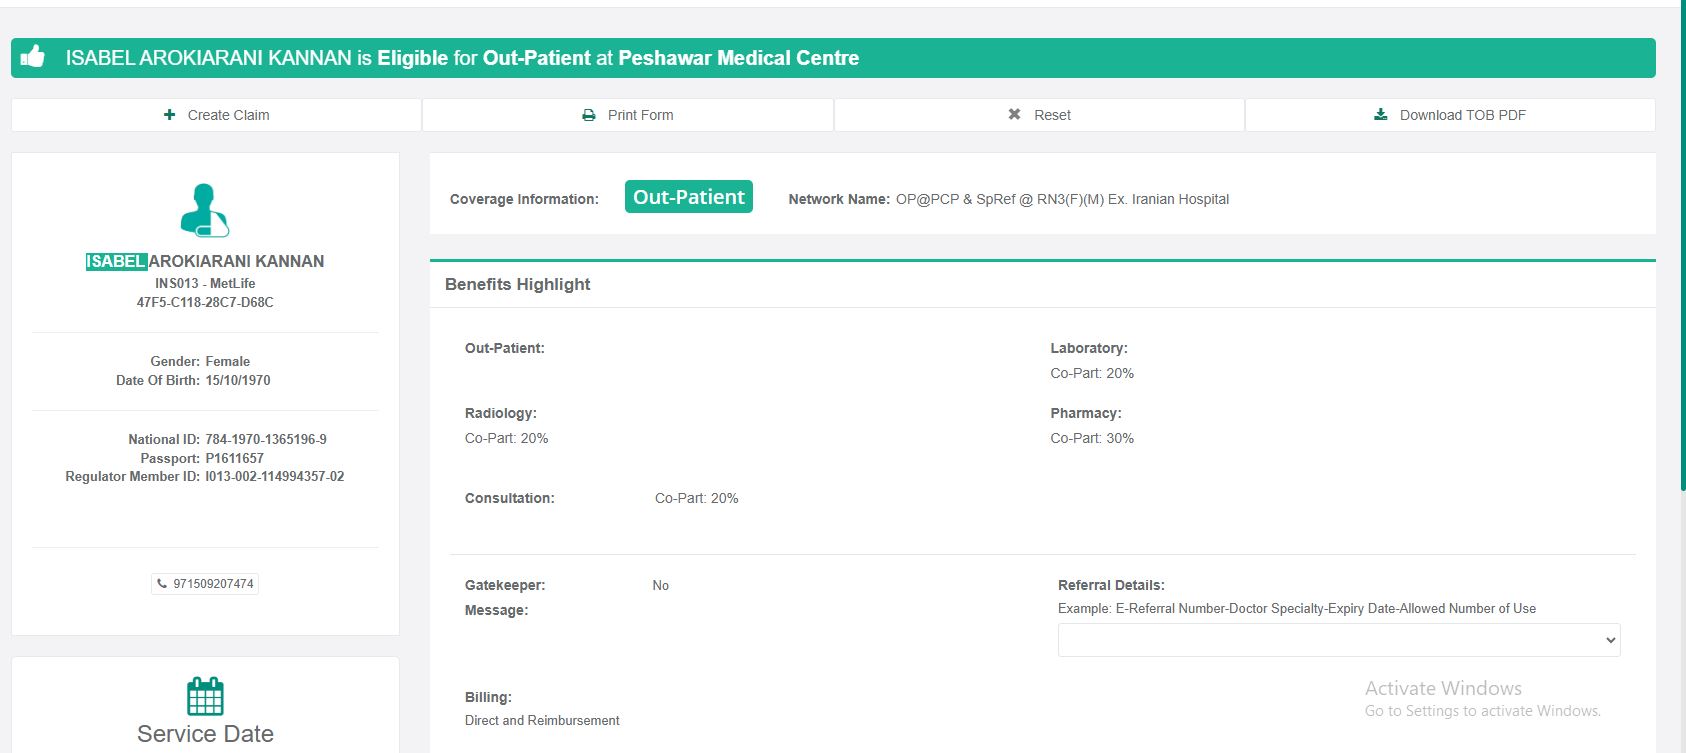The image size is (1686, 753).
Task: Click the phone number 971509207474 badge
Action: (213, 584)
